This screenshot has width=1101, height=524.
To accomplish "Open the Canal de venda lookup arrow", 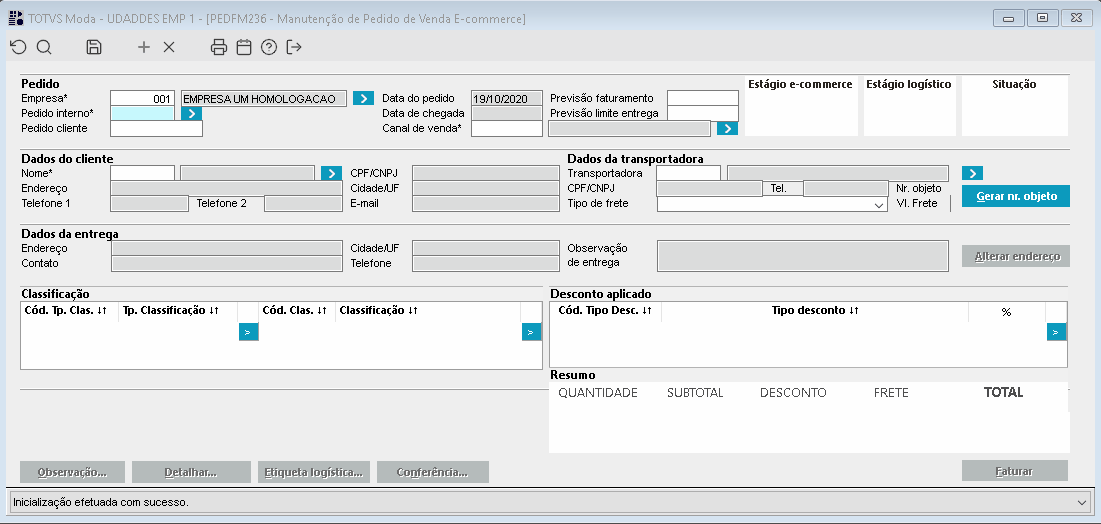I will [x=727, y=128].
